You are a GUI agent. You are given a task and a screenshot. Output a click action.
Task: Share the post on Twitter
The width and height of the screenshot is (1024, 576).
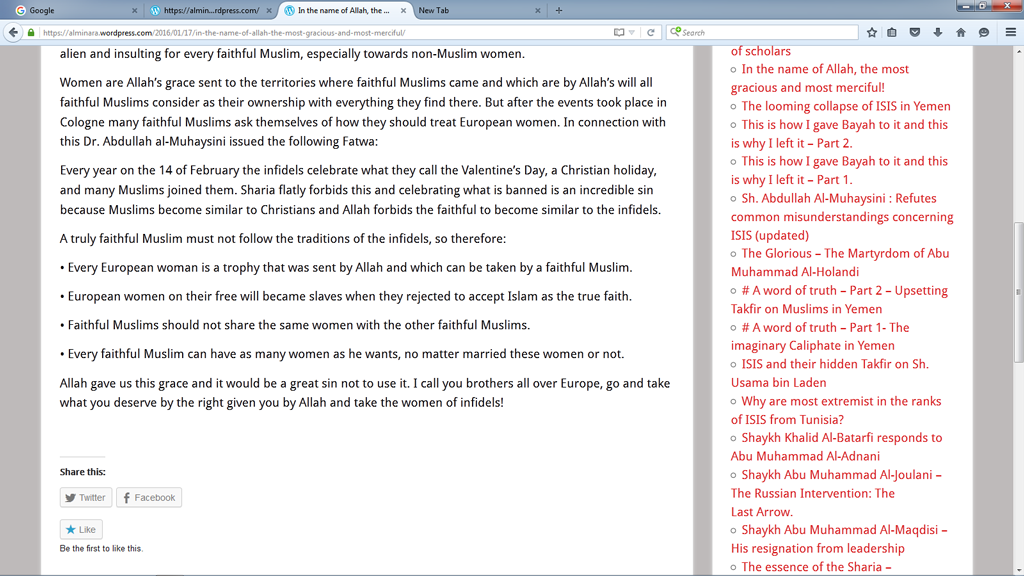pos(86,498)
